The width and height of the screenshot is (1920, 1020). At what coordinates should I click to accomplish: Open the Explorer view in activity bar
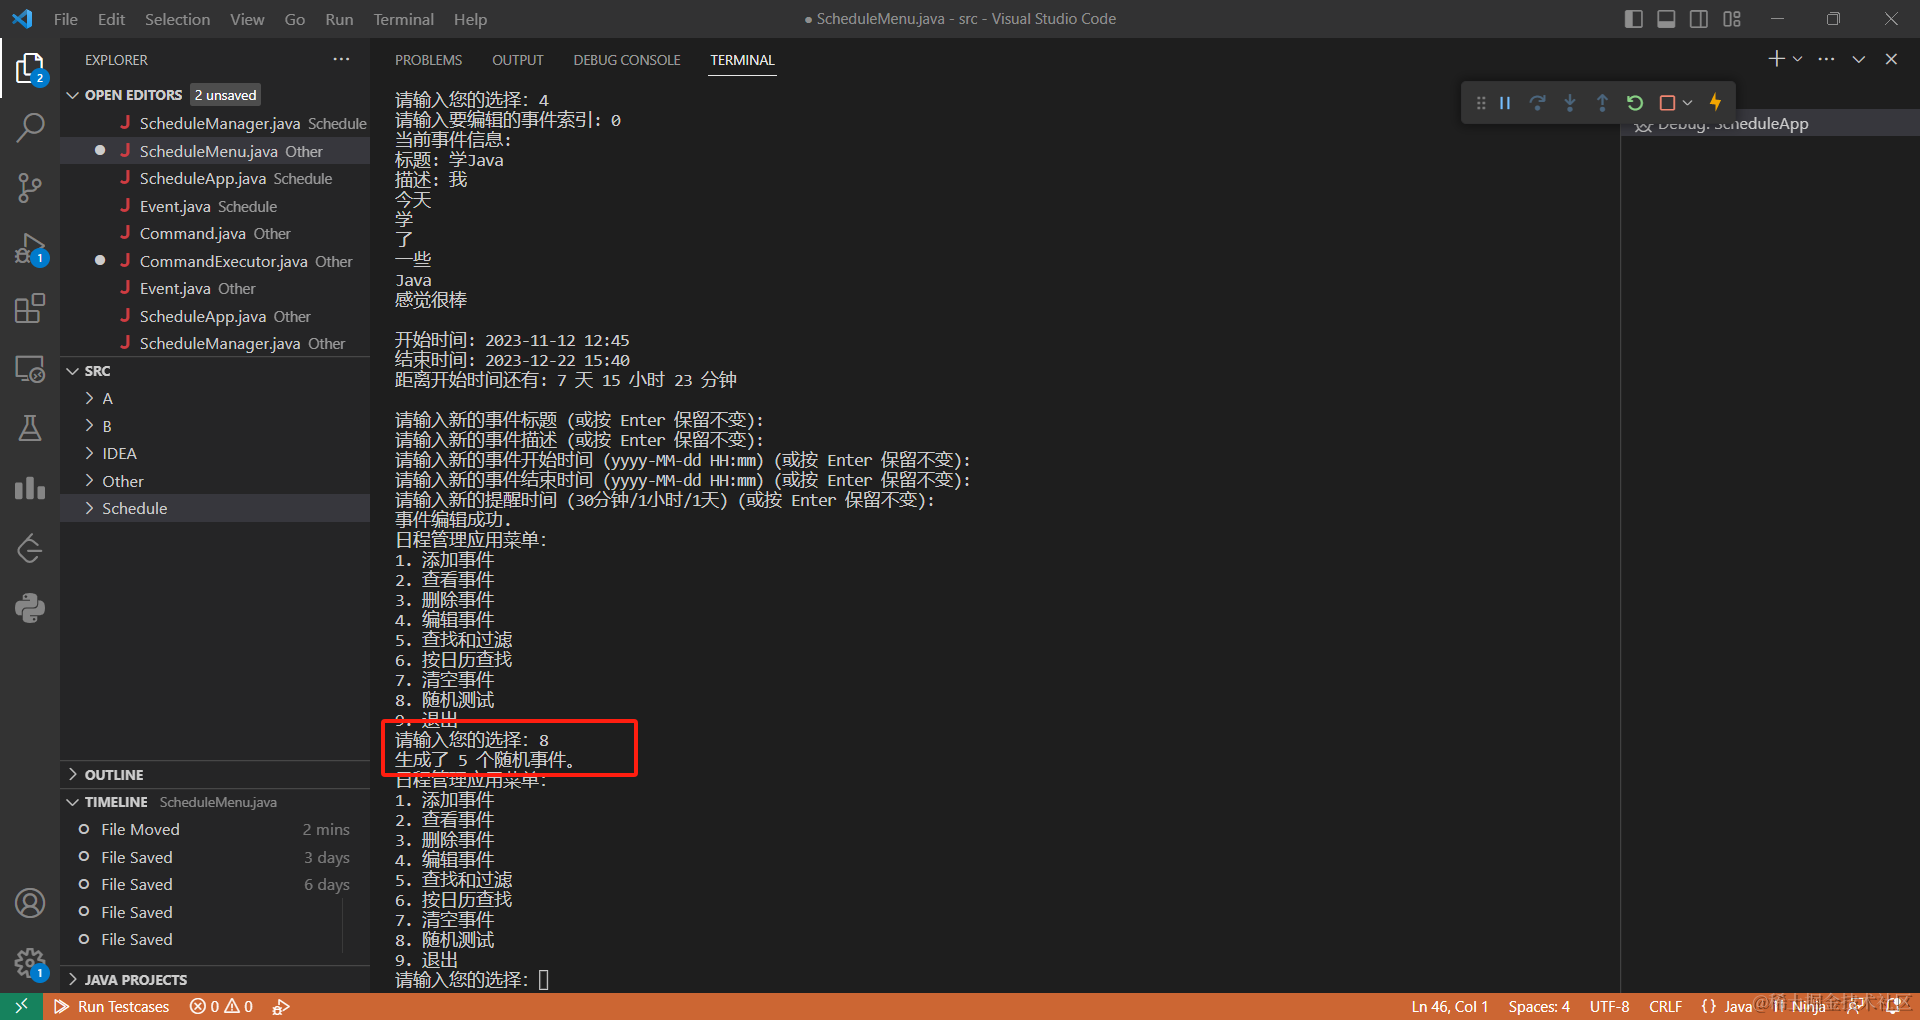point(30,68)
